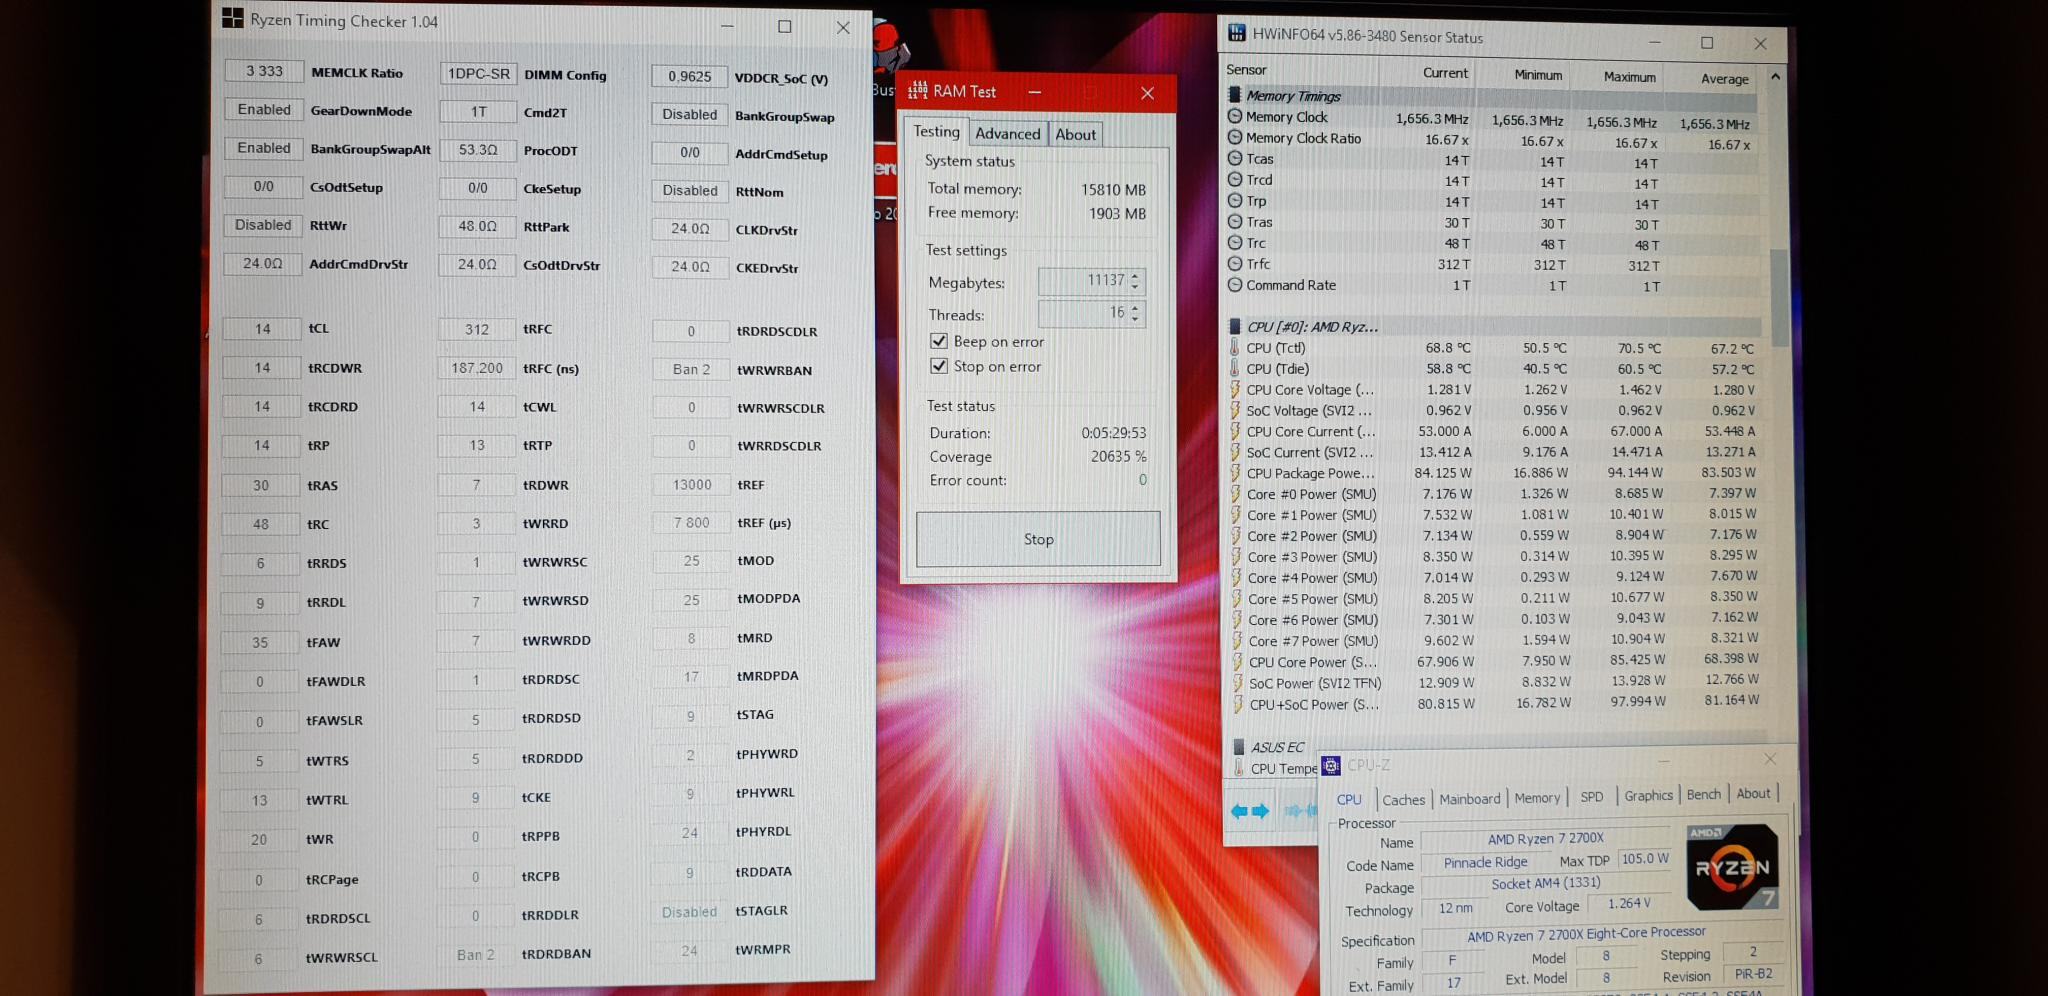Open the About tab in RAM Test
The image size is (2048, 996).
[x=1075, y=135]
